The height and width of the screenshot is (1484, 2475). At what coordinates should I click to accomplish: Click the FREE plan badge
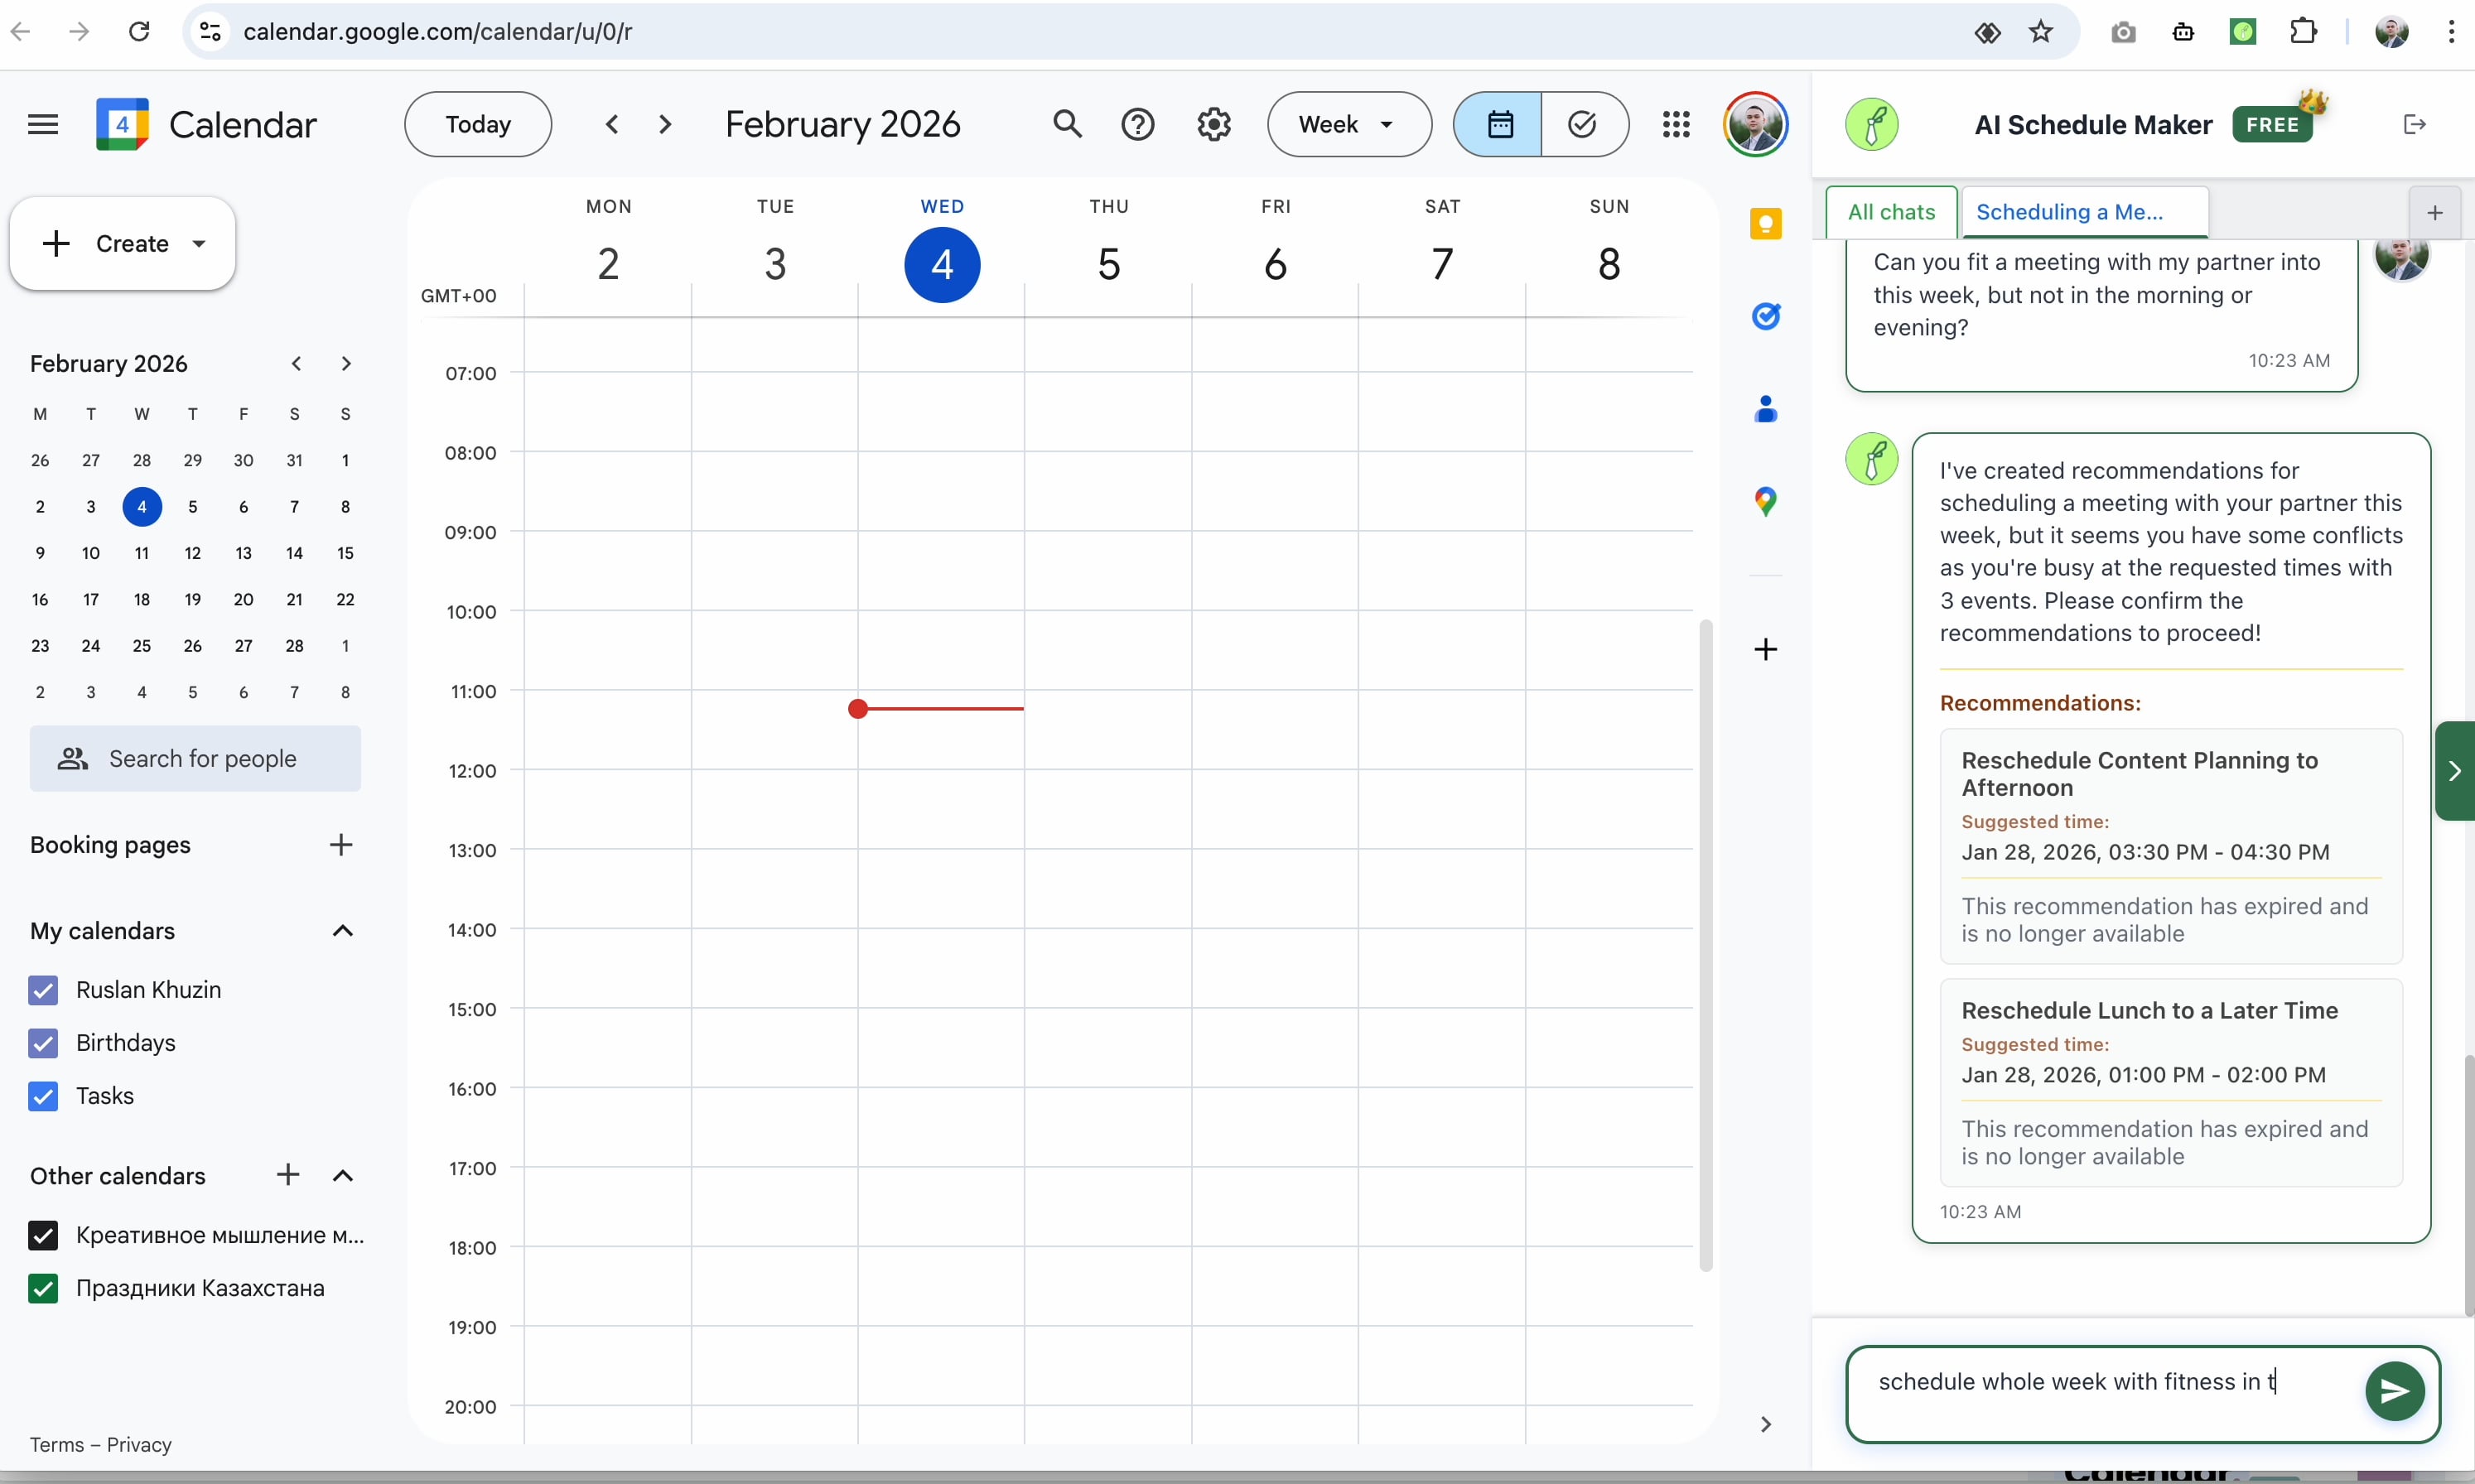pos(2272,124)
